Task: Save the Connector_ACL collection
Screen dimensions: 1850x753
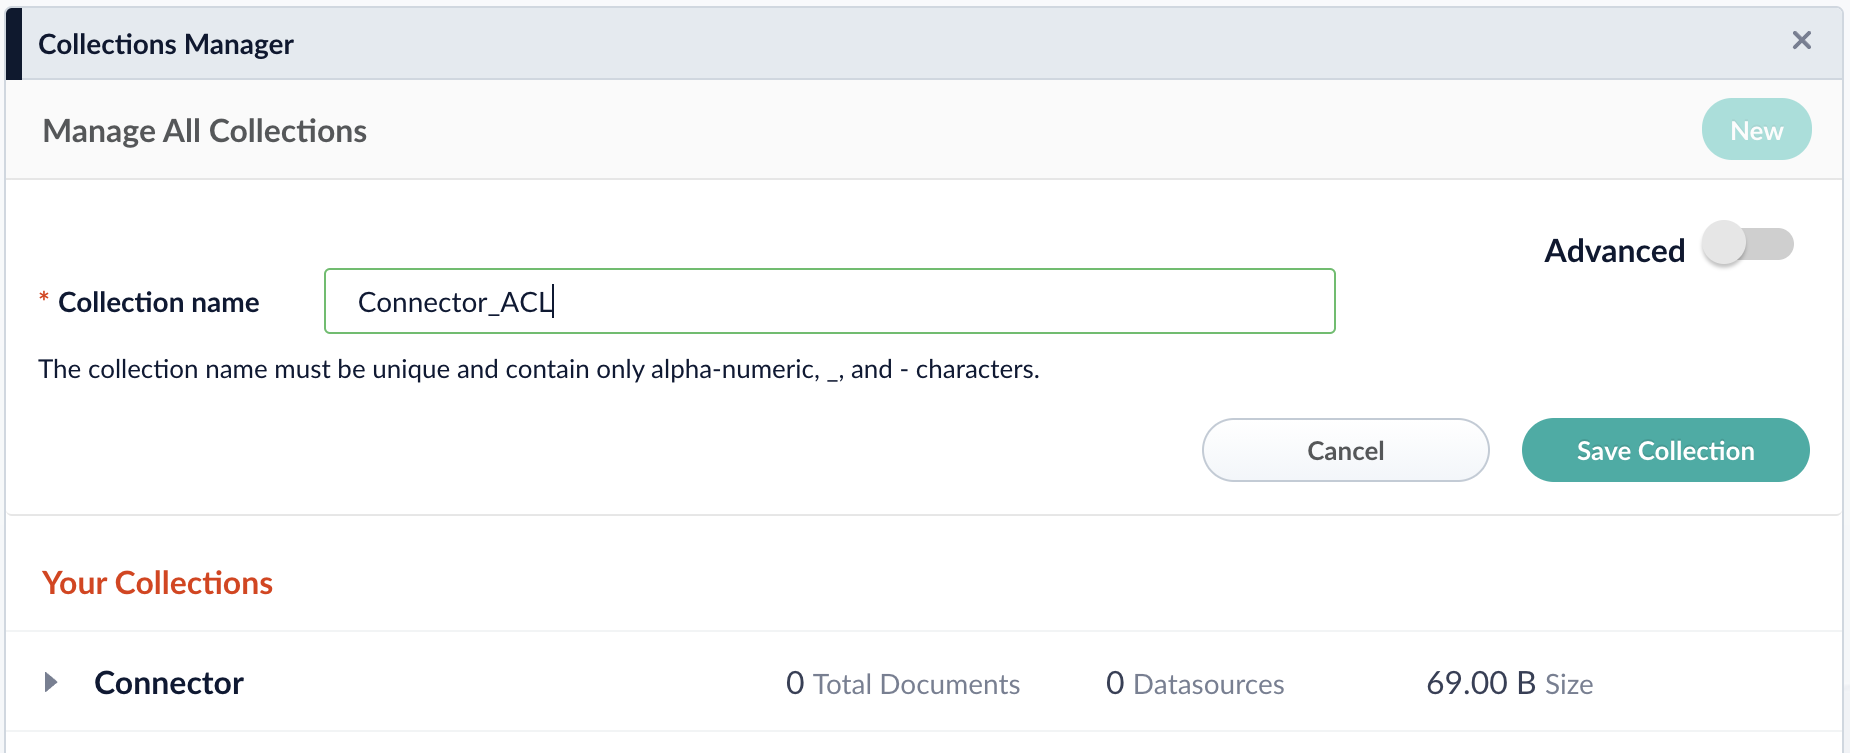Action: [x=1665, y=450]
